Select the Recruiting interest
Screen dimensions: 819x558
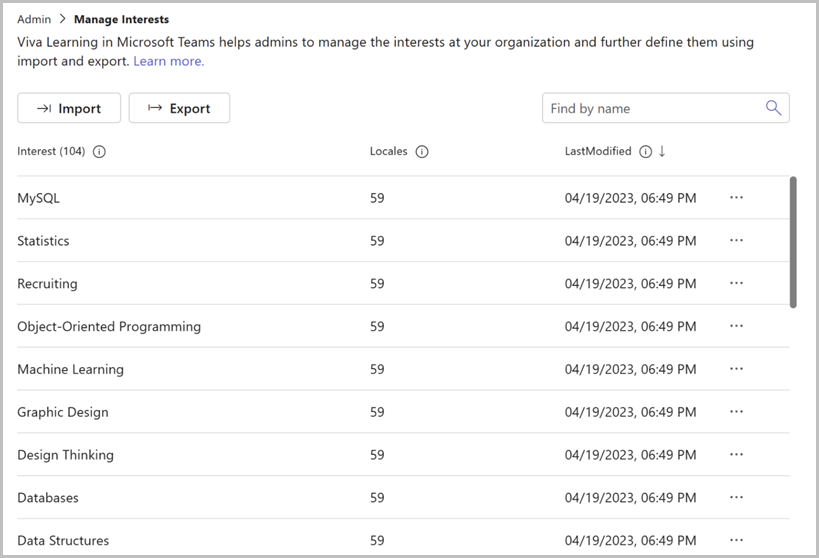tap(48, 284)
